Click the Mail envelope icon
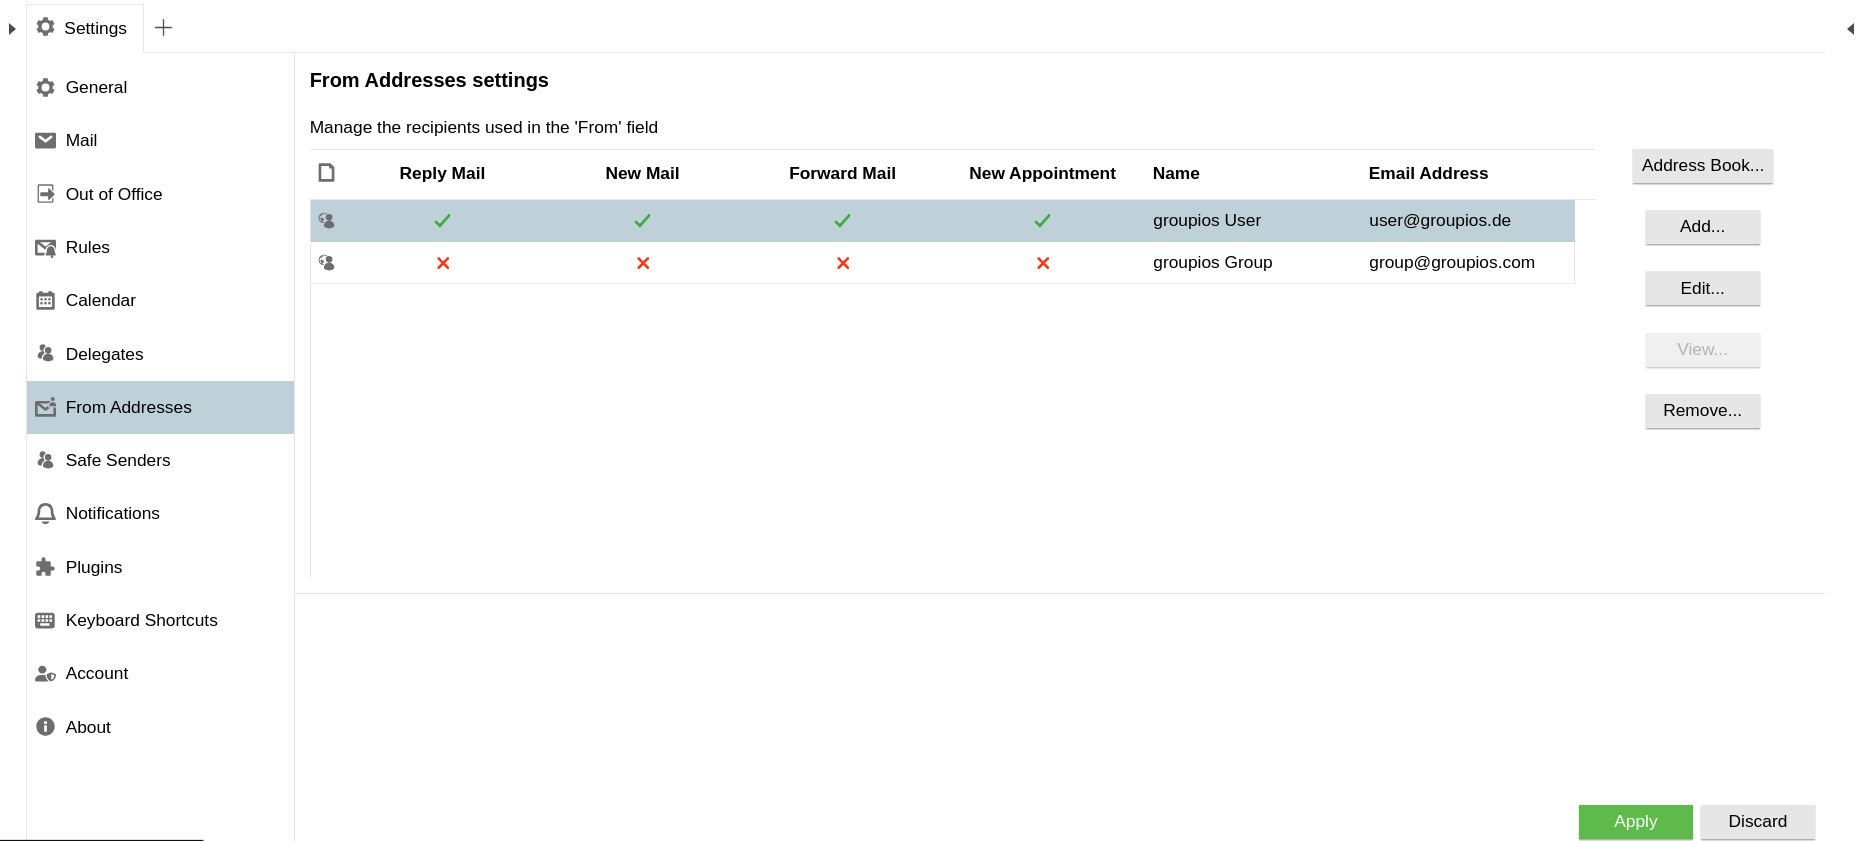The image size is (1856, 841). tap(45, 140)
